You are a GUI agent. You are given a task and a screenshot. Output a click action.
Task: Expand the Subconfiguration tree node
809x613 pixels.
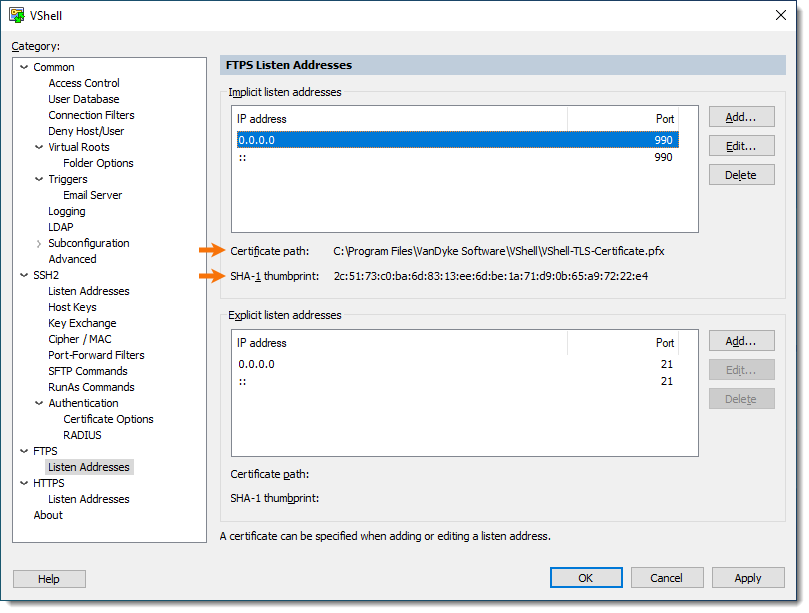39,244
